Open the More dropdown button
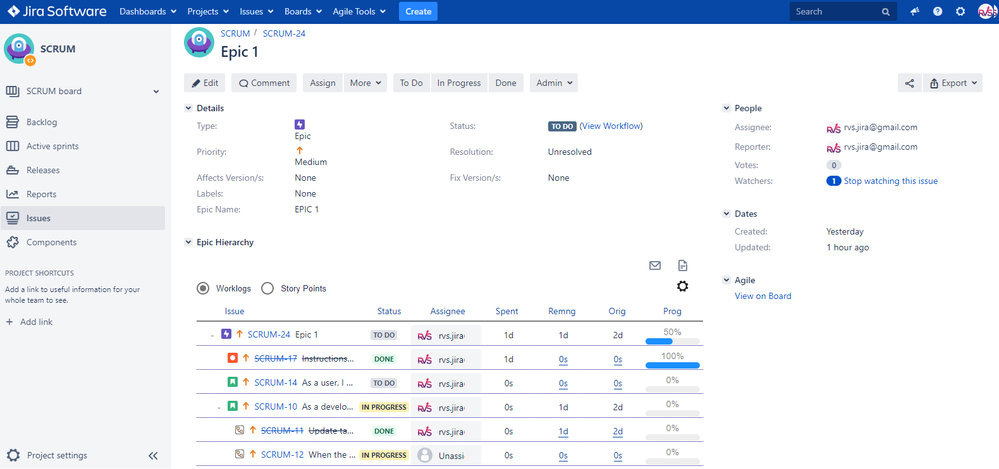This screenshot has width=999, height=469. [366, 83]
